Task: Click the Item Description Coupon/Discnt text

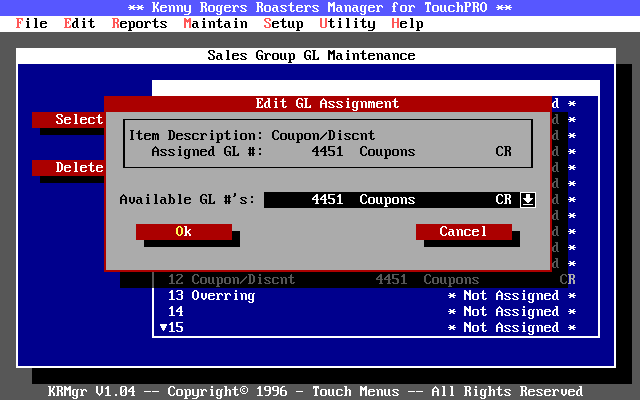Action: (252, 136)
